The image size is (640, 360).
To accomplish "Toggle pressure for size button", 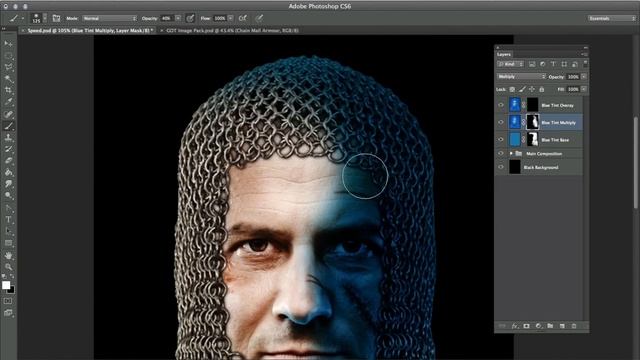I will 259,18.
